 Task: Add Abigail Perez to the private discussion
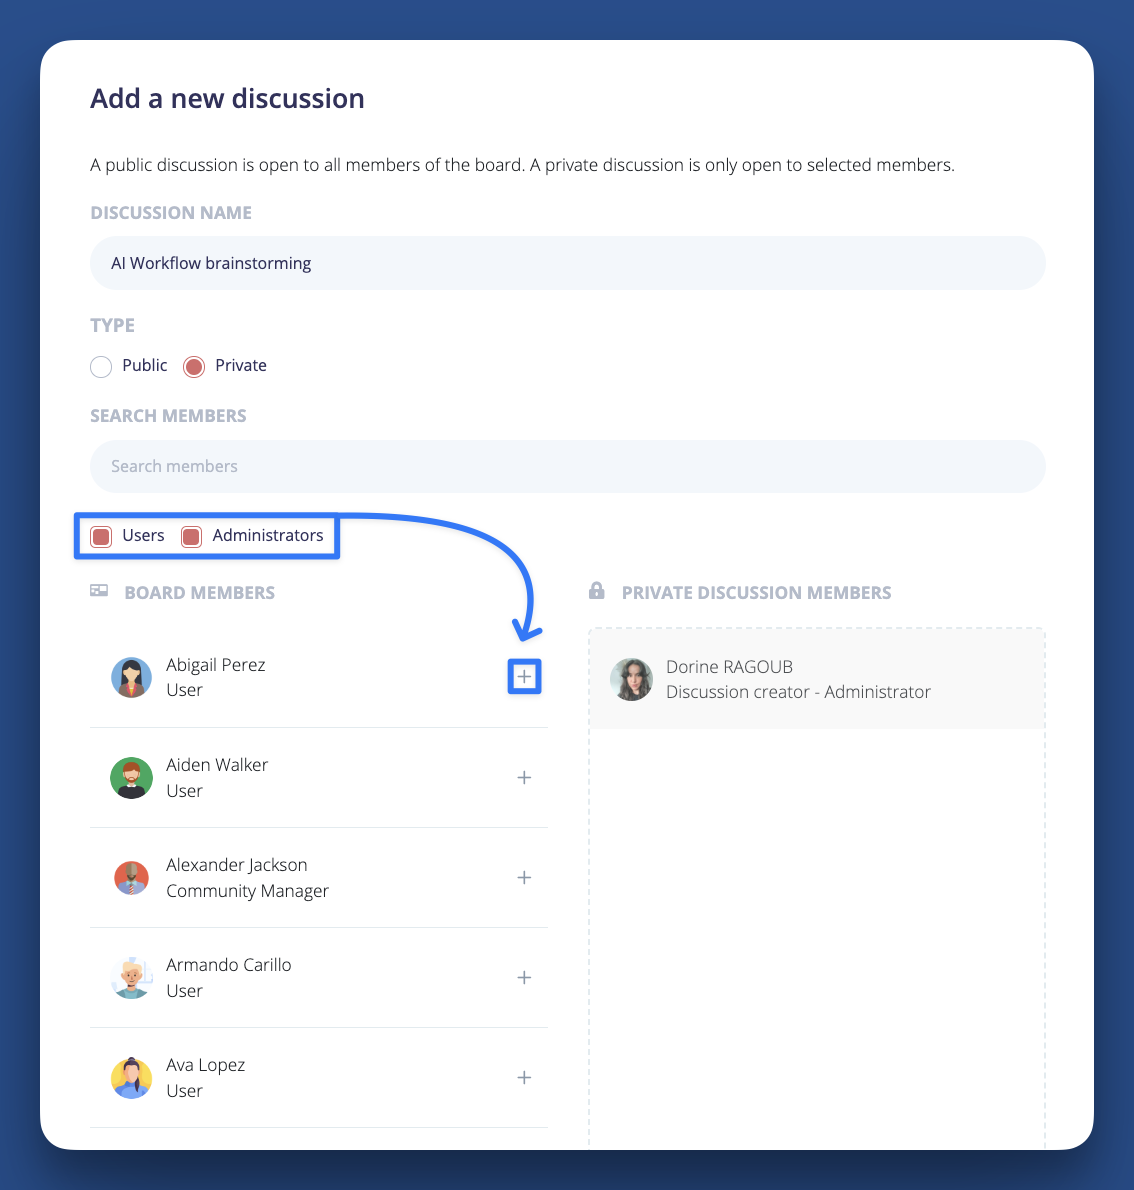pos(524,676)
